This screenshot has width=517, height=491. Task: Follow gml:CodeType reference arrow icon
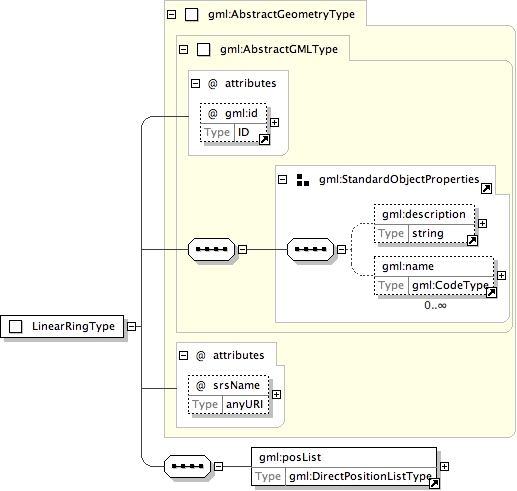491,293
